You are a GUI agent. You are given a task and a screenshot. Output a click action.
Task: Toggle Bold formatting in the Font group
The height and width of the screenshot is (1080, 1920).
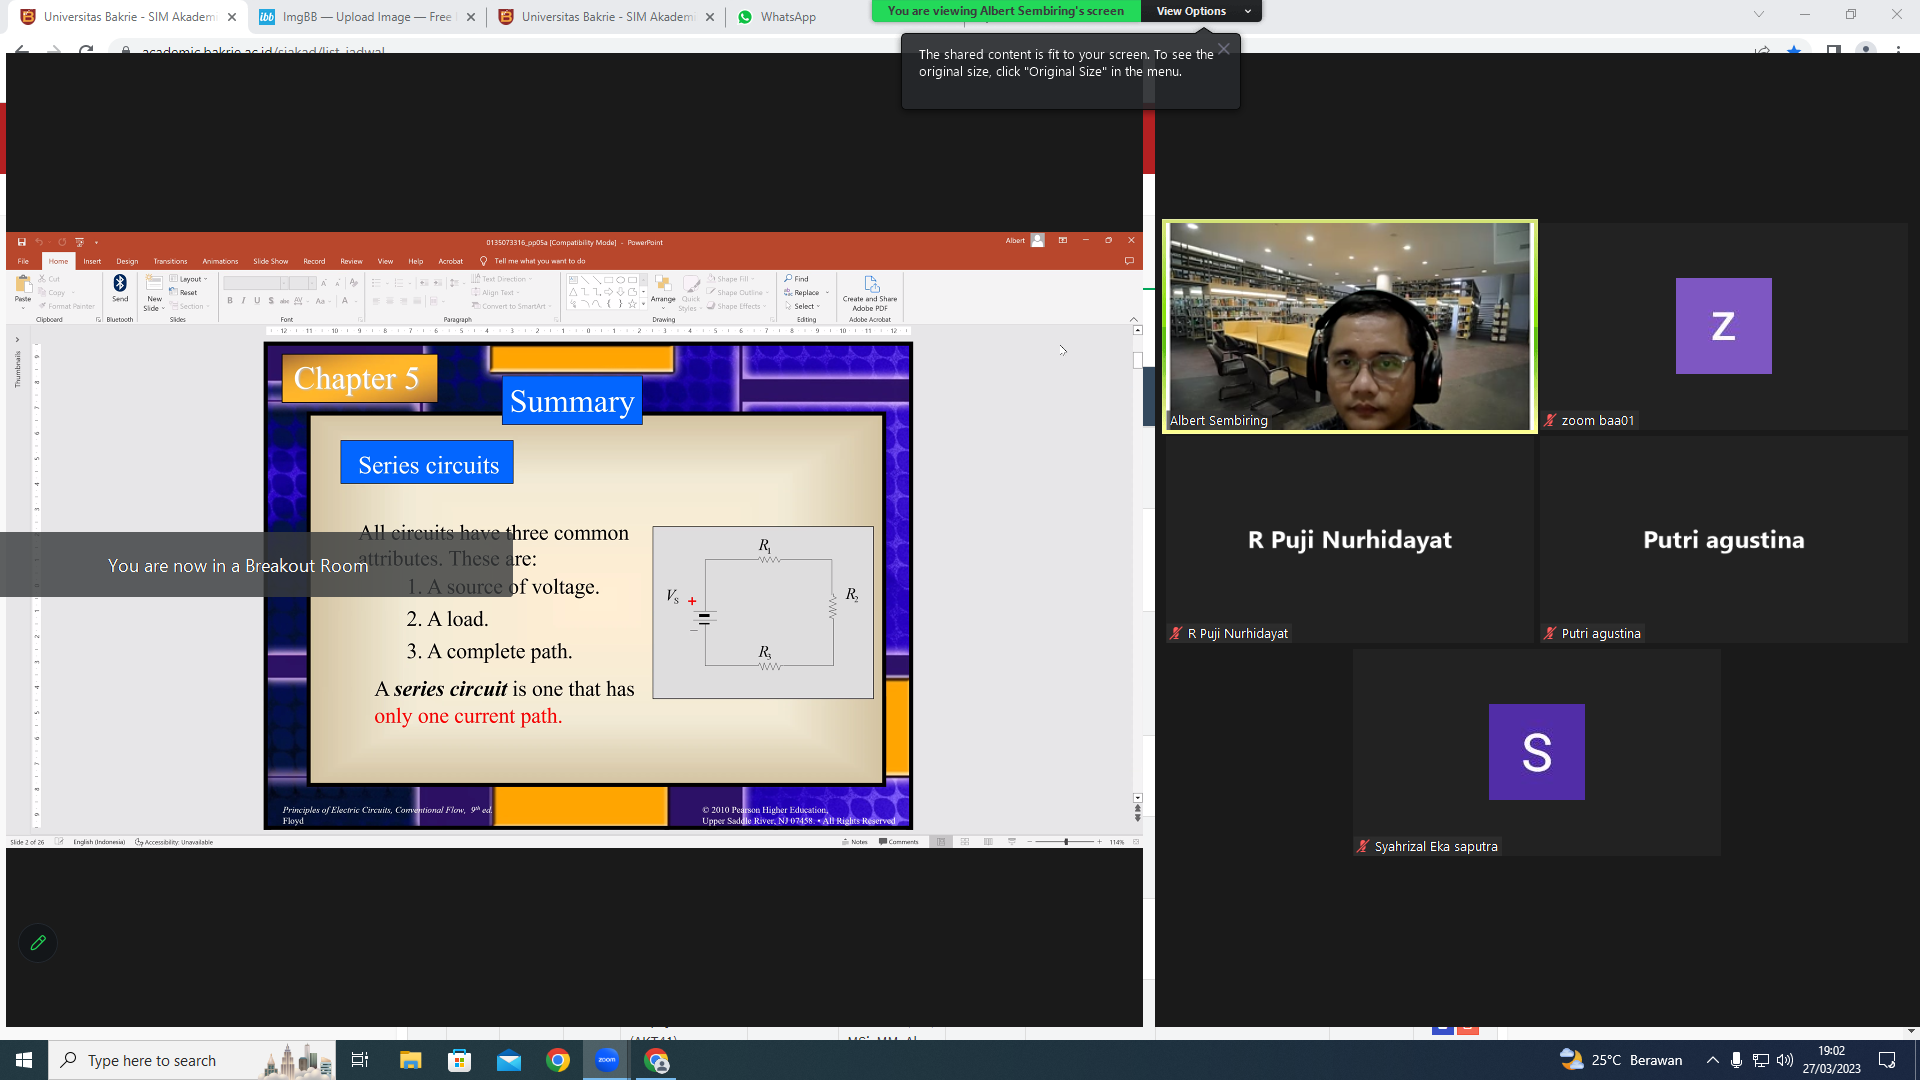tap(230, 301)
